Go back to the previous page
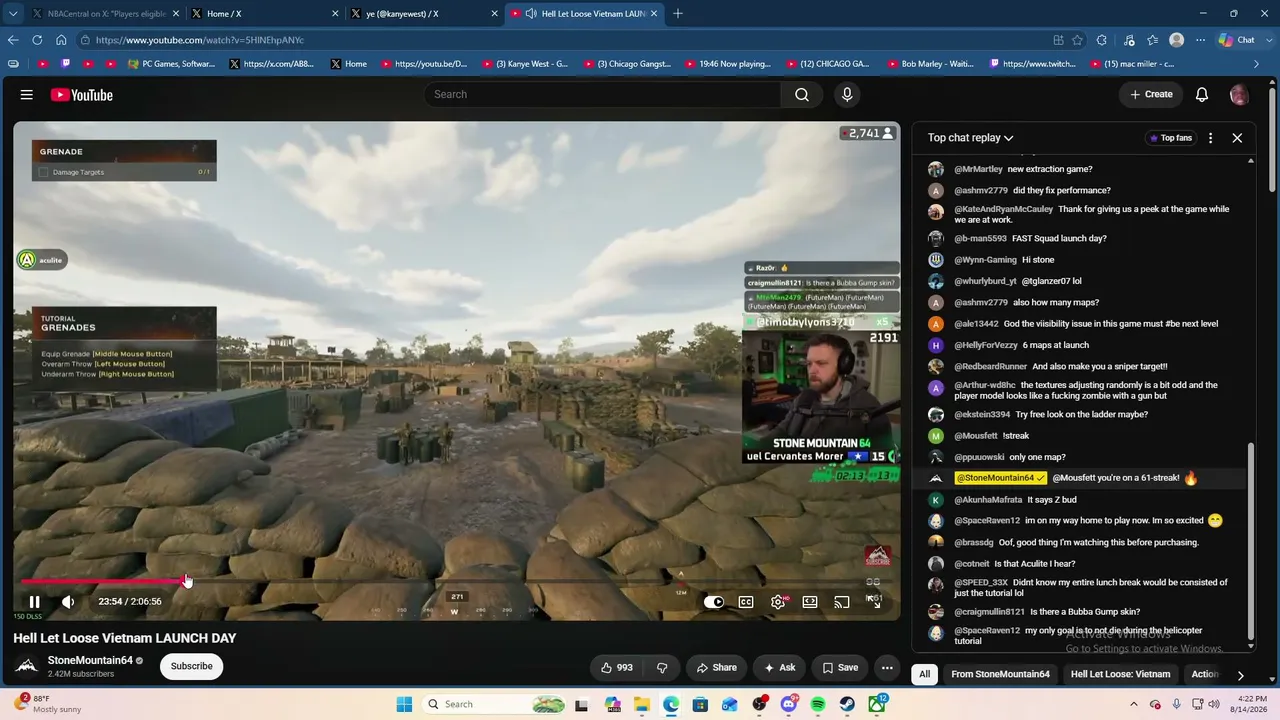The height and width of the screenshot is (720, 1280). tap(13, 40)
